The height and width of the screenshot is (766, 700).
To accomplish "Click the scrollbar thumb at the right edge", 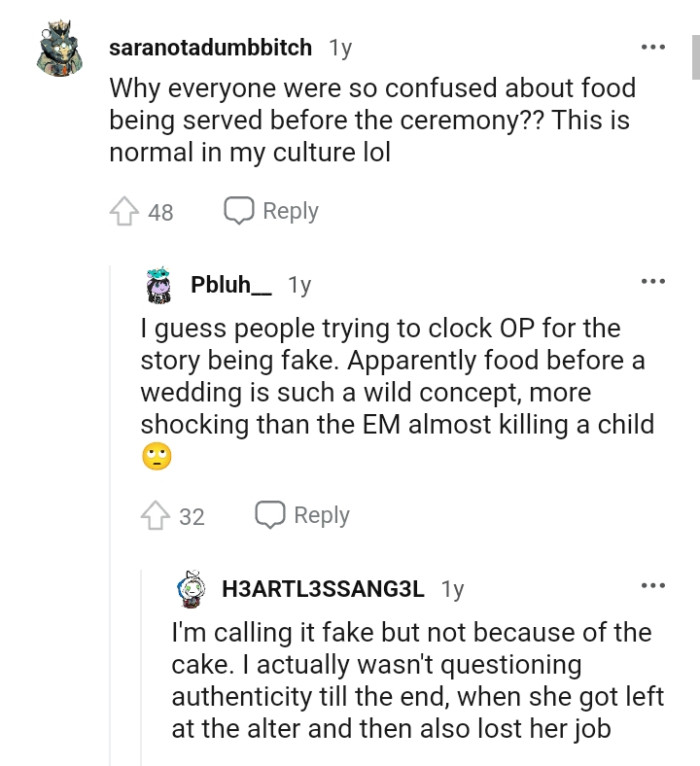I will click(695, 58).
